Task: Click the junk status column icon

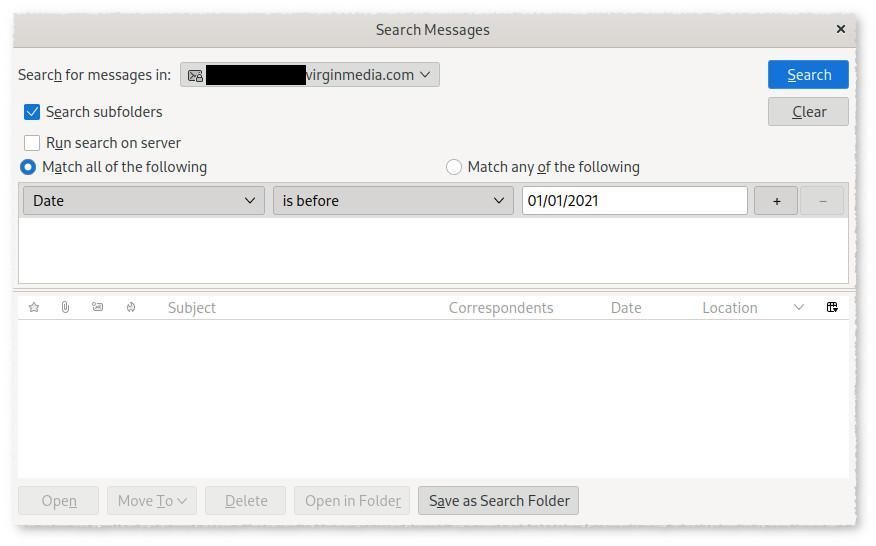Action: coord(131,307)
